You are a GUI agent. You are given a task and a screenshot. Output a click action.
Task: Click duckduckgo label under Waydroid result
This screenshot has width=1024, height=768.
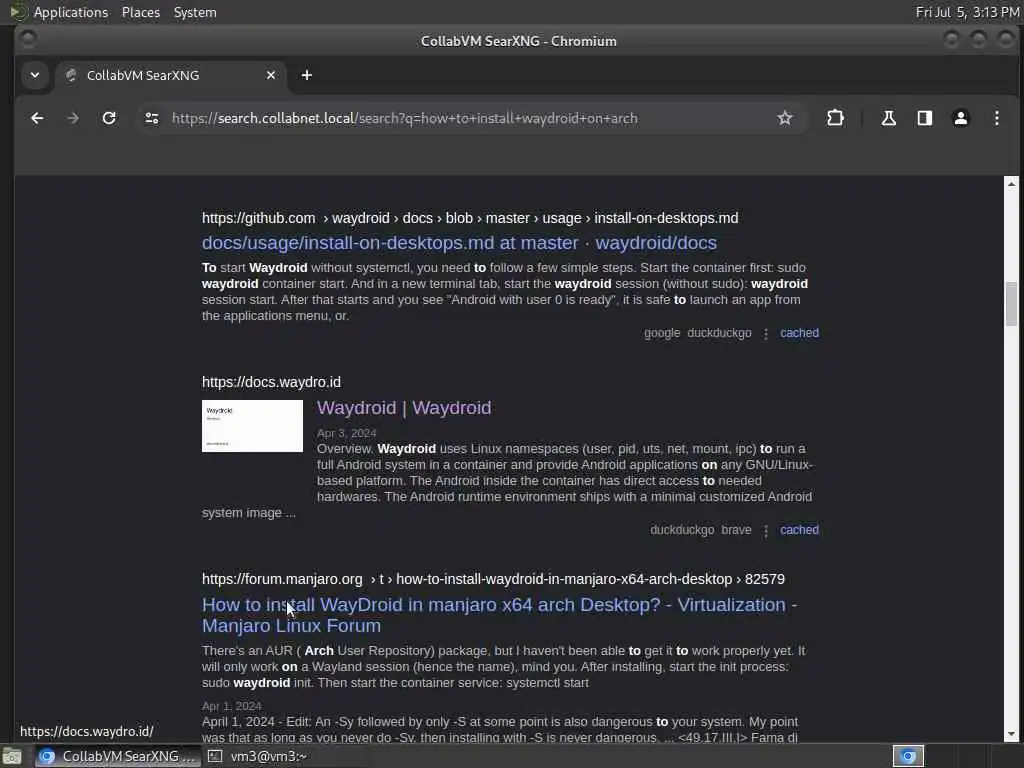pos(682,530)
